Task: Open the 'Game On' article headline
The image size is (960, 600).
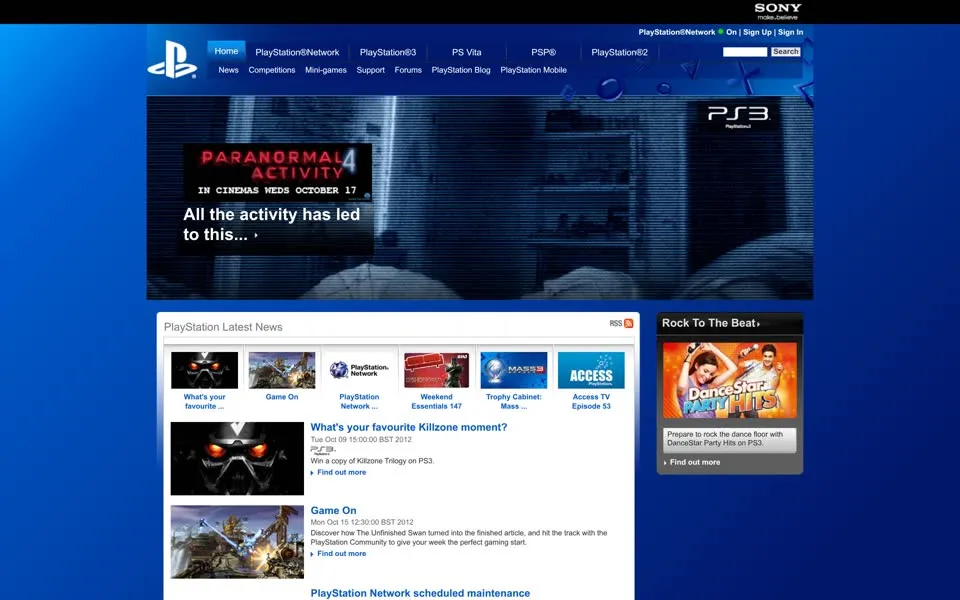Action: click(333, 511)
